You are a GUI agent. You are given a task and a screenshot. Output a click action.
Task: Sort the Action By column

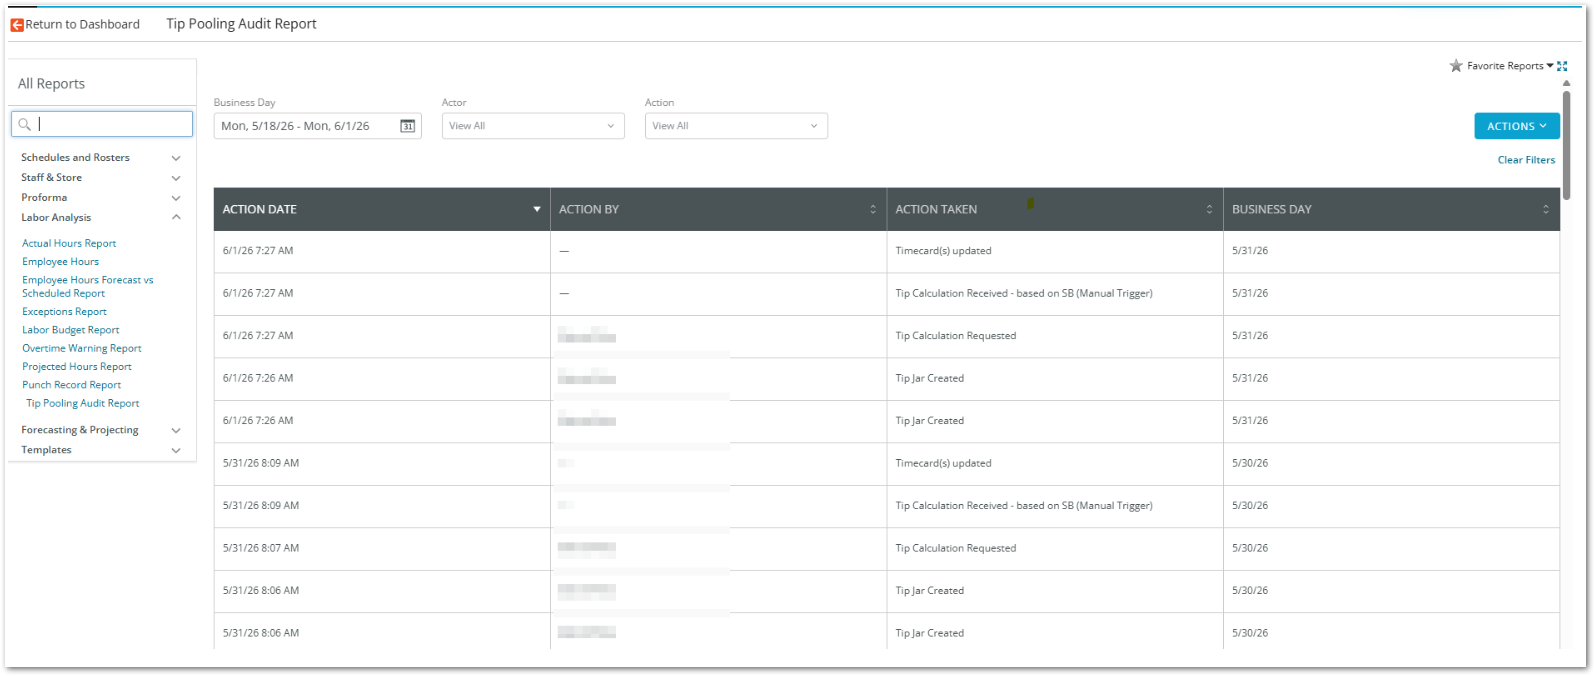tap(873, 209)
